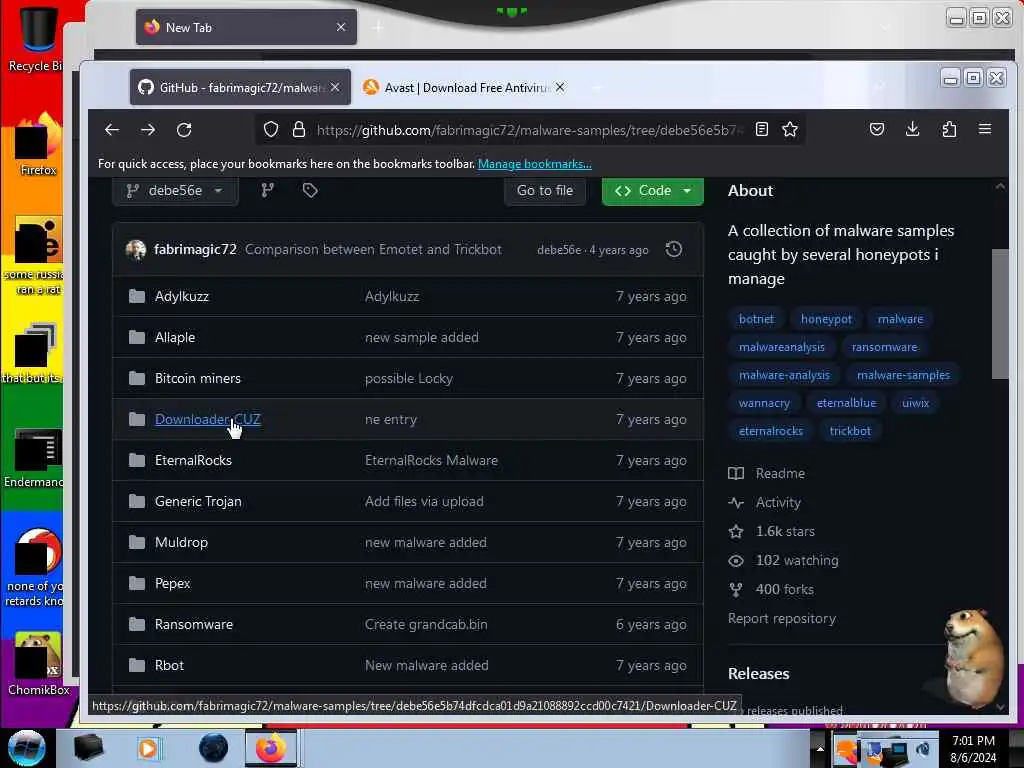The height and width of the screenshot is (768, 1024).
Task: Open media player taskbar icon
Action: click(x=148, y=748)
